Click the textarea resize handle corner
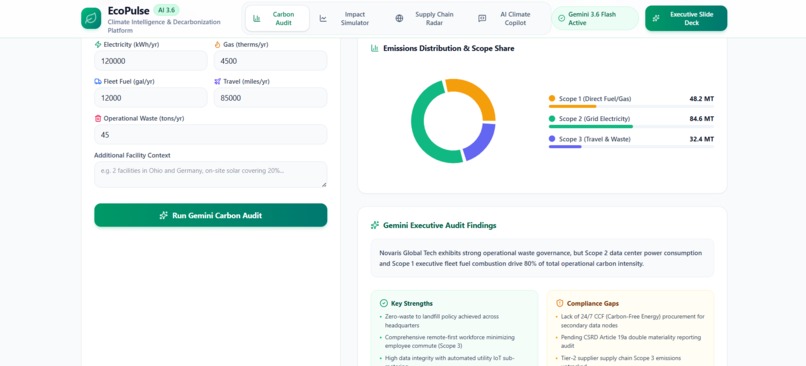The image size is (806, 366). coord(324,184)
